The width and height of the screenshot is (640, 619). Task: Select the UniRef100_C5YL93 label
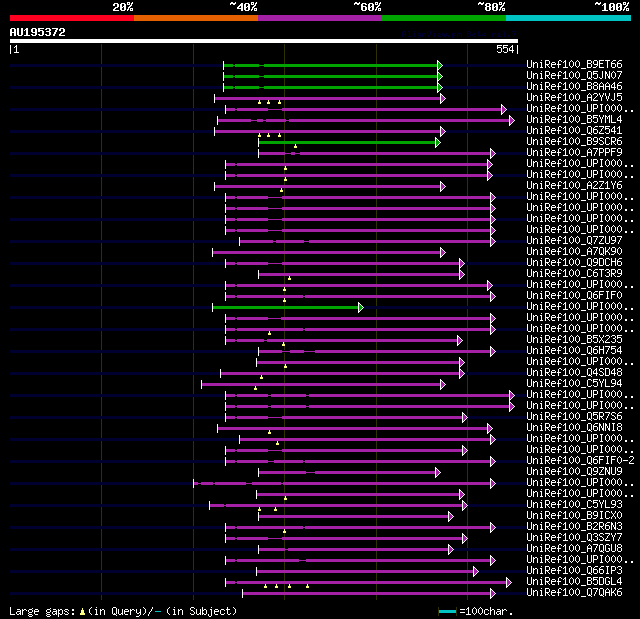574,504
